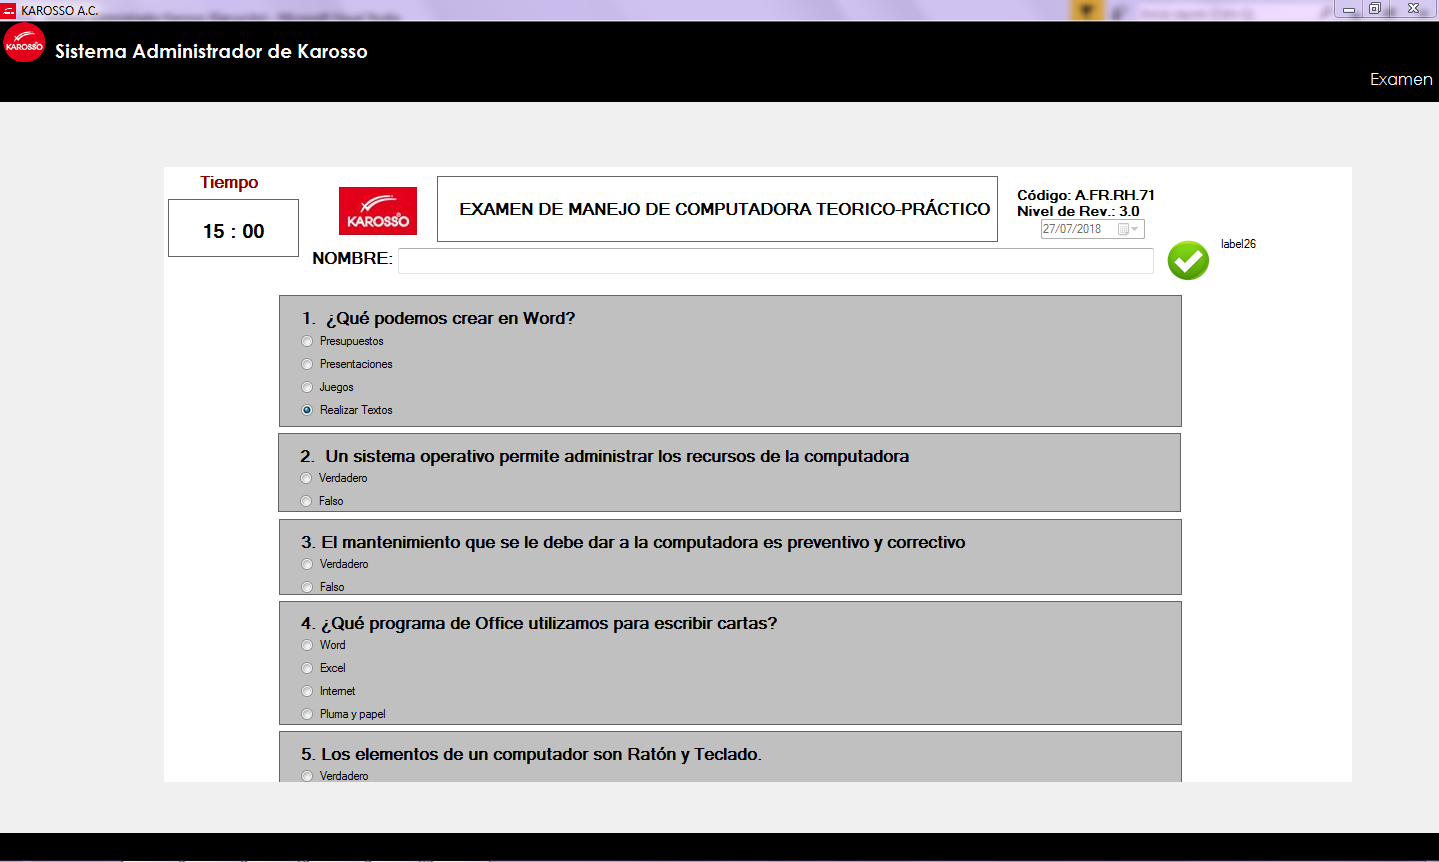Click the Karosso title bar app icon
The height and width of the screenshot is (862, 1439).
click(9, 10)
